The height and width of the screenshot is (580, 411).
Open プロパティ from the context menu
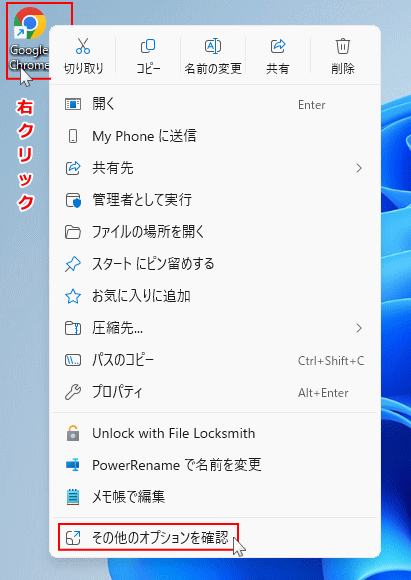pyautogui.click(x=215, y=392)
